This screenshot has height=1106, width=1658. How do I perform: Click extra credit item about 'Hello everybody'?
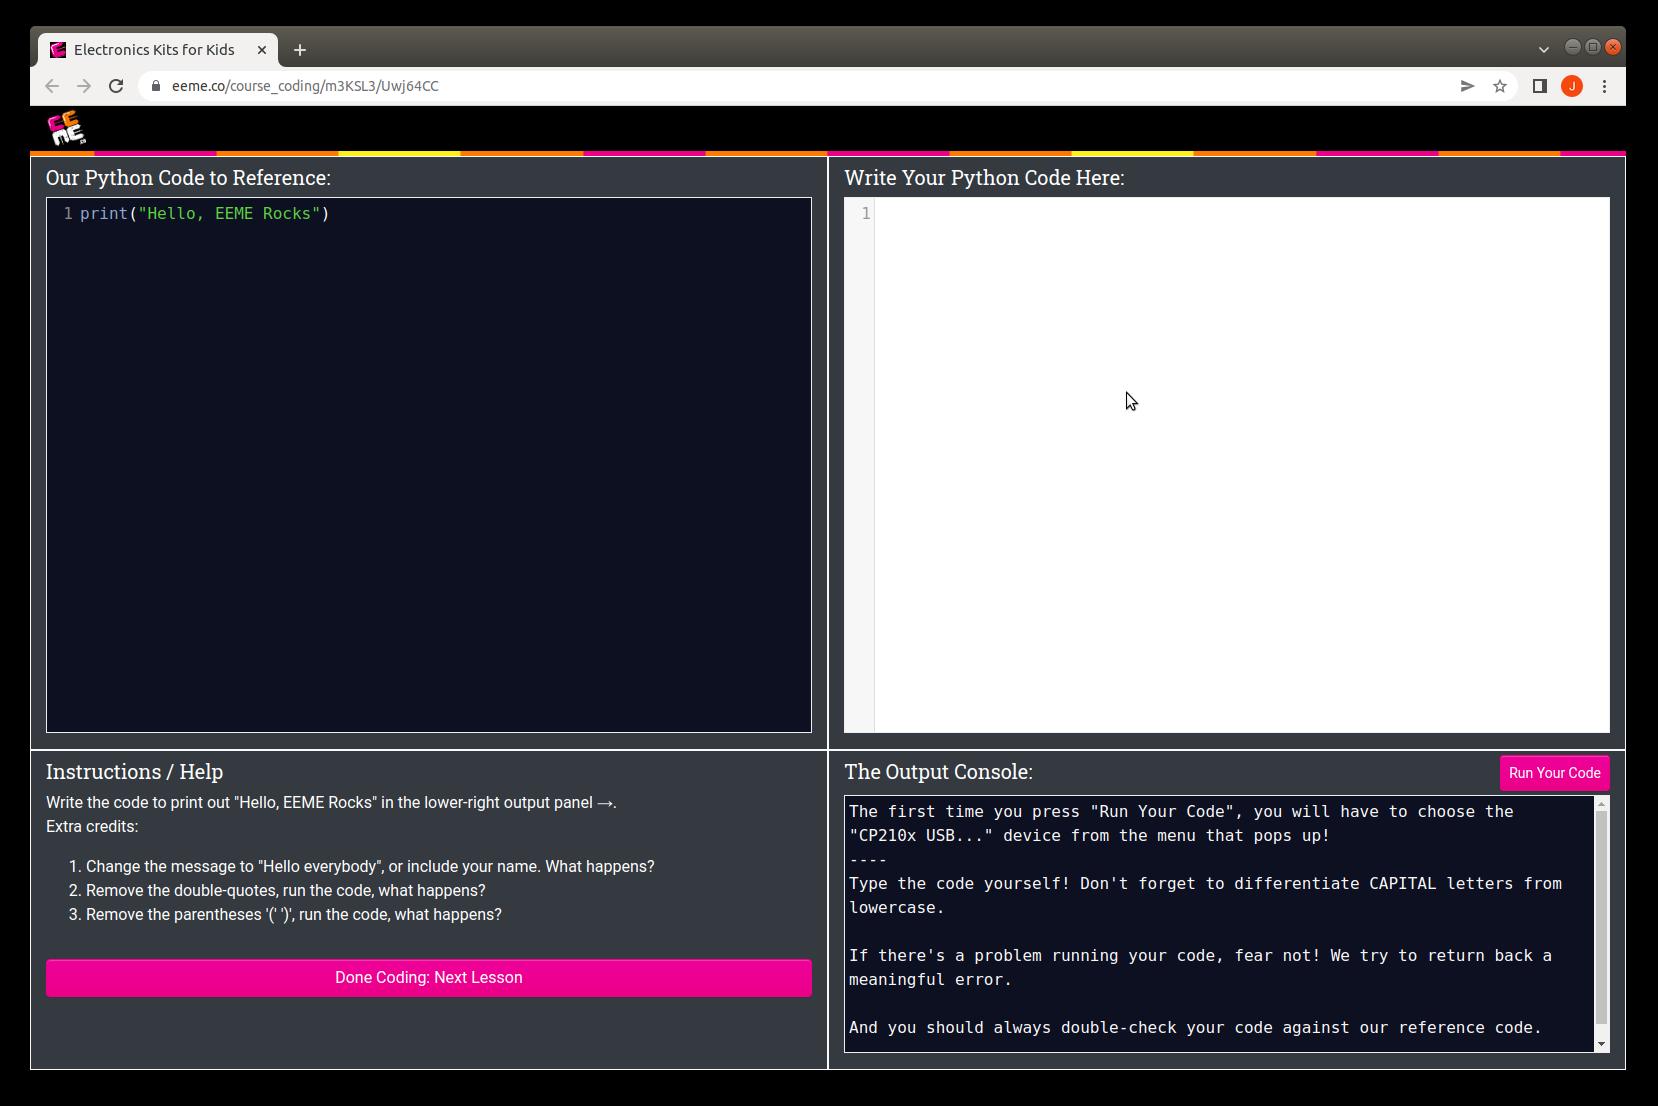click(370, 867)
